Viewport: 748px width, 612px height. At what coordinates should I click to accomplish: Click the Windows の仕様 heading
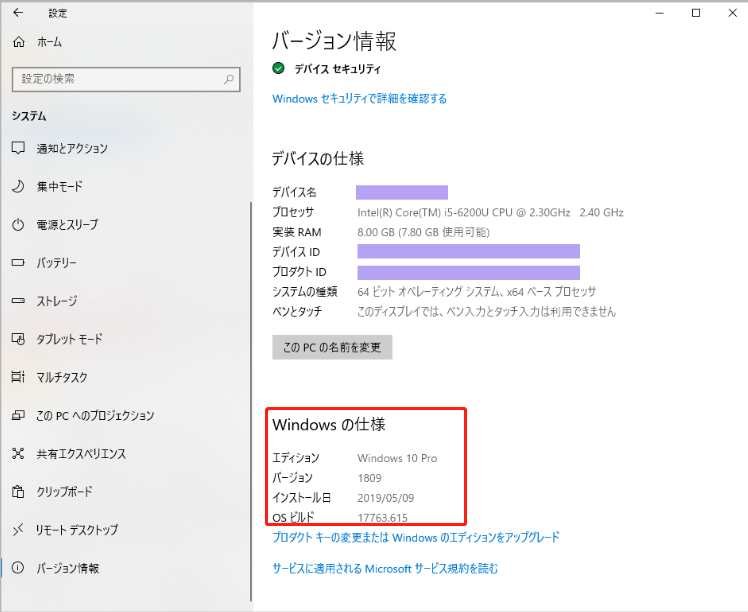329,425
